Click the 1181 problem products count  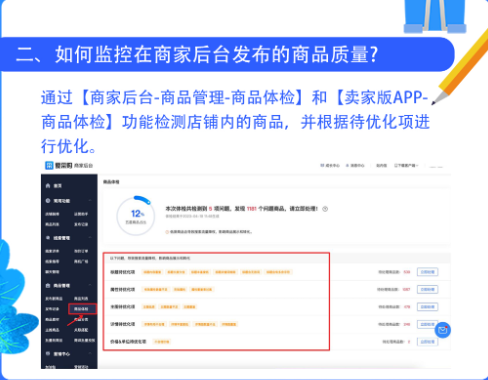[x=252, y=209]
